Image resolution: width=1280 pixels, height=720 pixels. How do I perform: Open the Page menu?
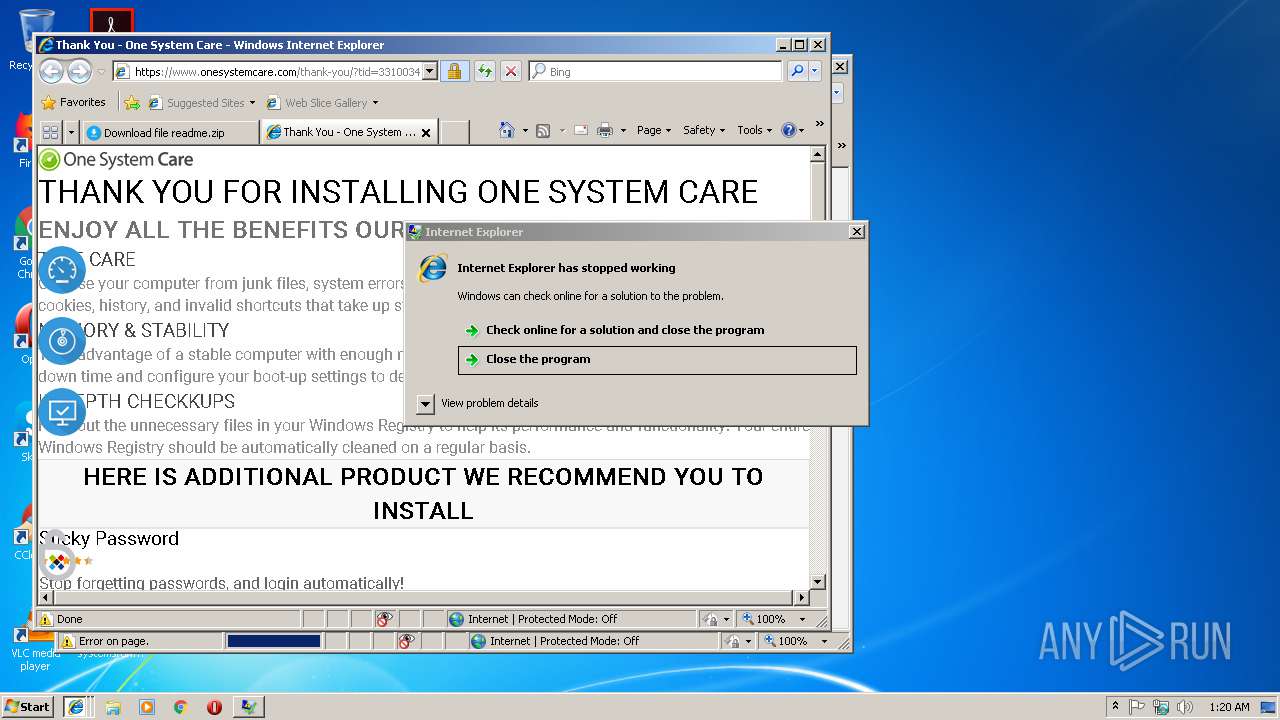click(x=654, y=130)
